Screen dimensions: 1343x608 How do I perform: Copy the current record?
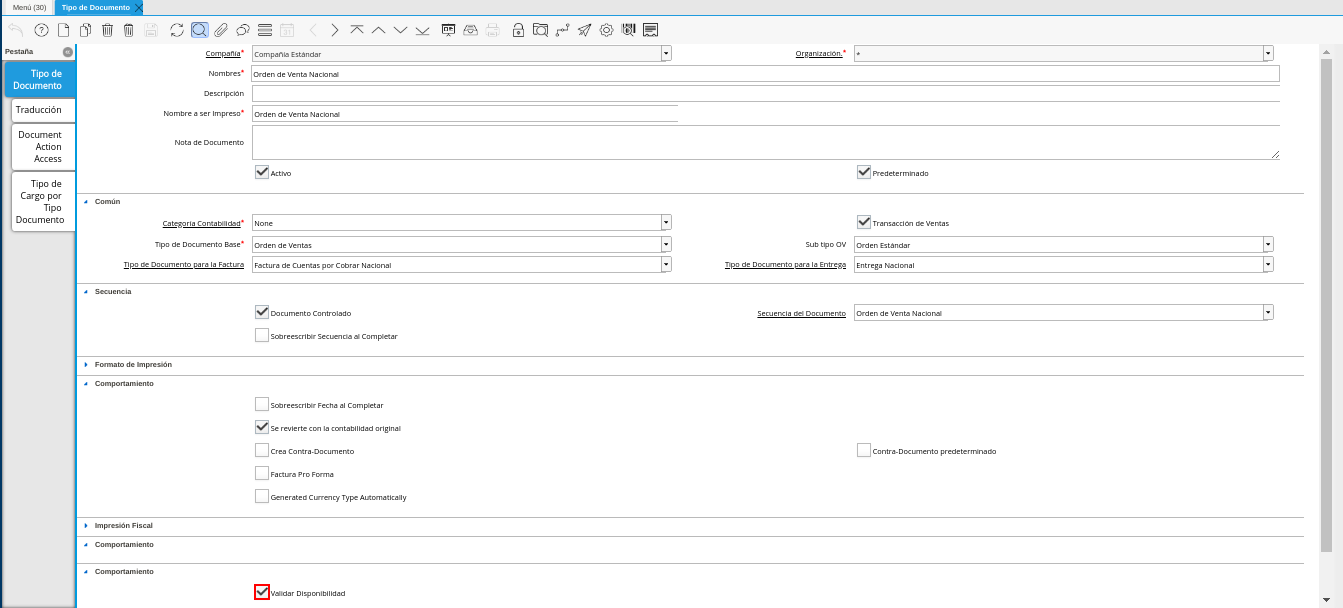click(86, 30)
